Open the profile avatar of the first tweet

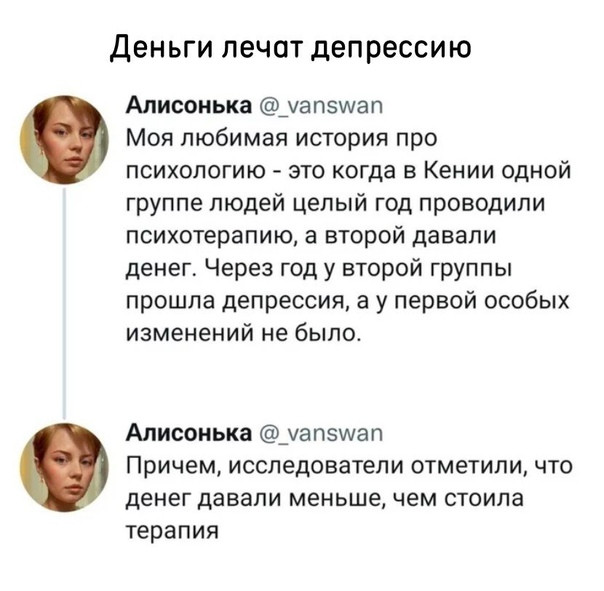point(64,139)
